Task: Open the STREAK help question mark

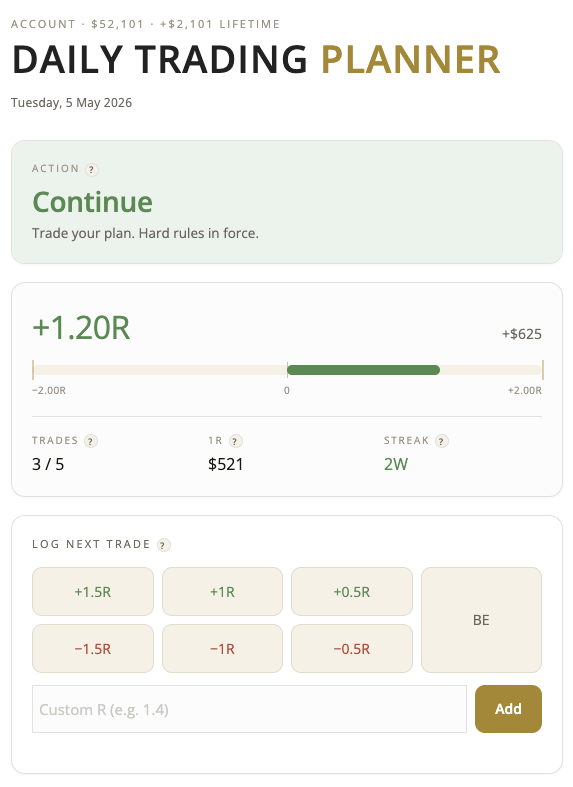Action: coord(442,441)
